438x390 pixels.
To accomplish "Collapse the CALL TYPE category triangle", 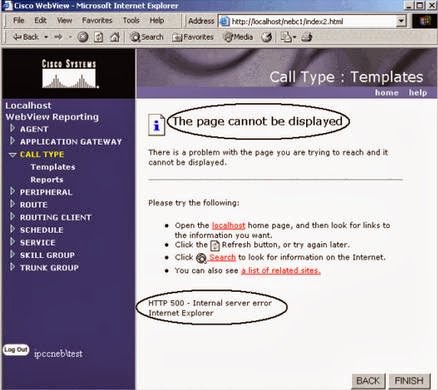I will pos(13,155).
